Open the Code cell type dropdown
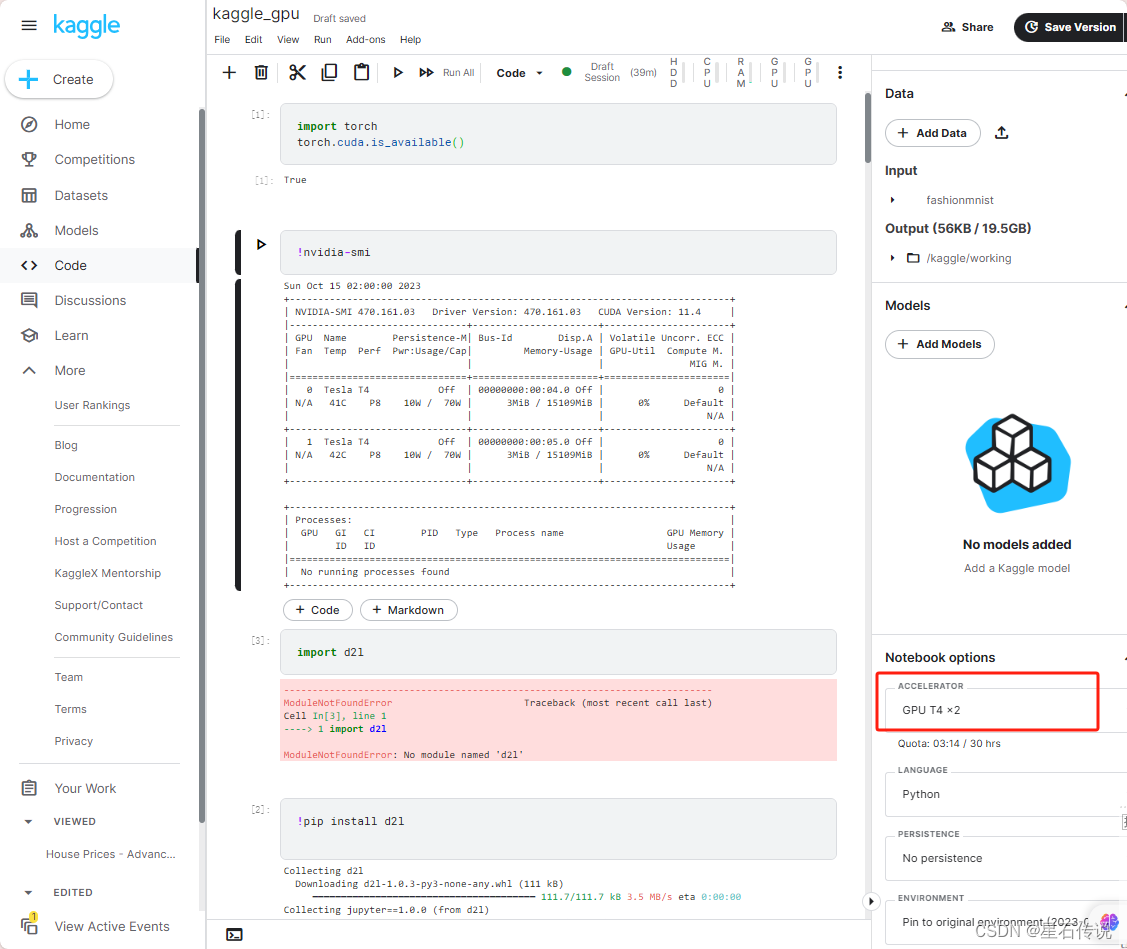The width and height of the screenshot is (1127, 949). coord(519,73)
